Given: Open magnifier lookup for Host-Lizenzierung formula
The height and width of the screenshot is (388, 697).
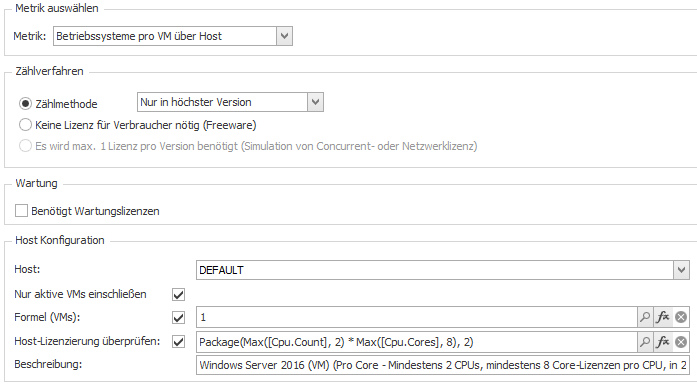Looking at the screenshot, I should point(645,342).
